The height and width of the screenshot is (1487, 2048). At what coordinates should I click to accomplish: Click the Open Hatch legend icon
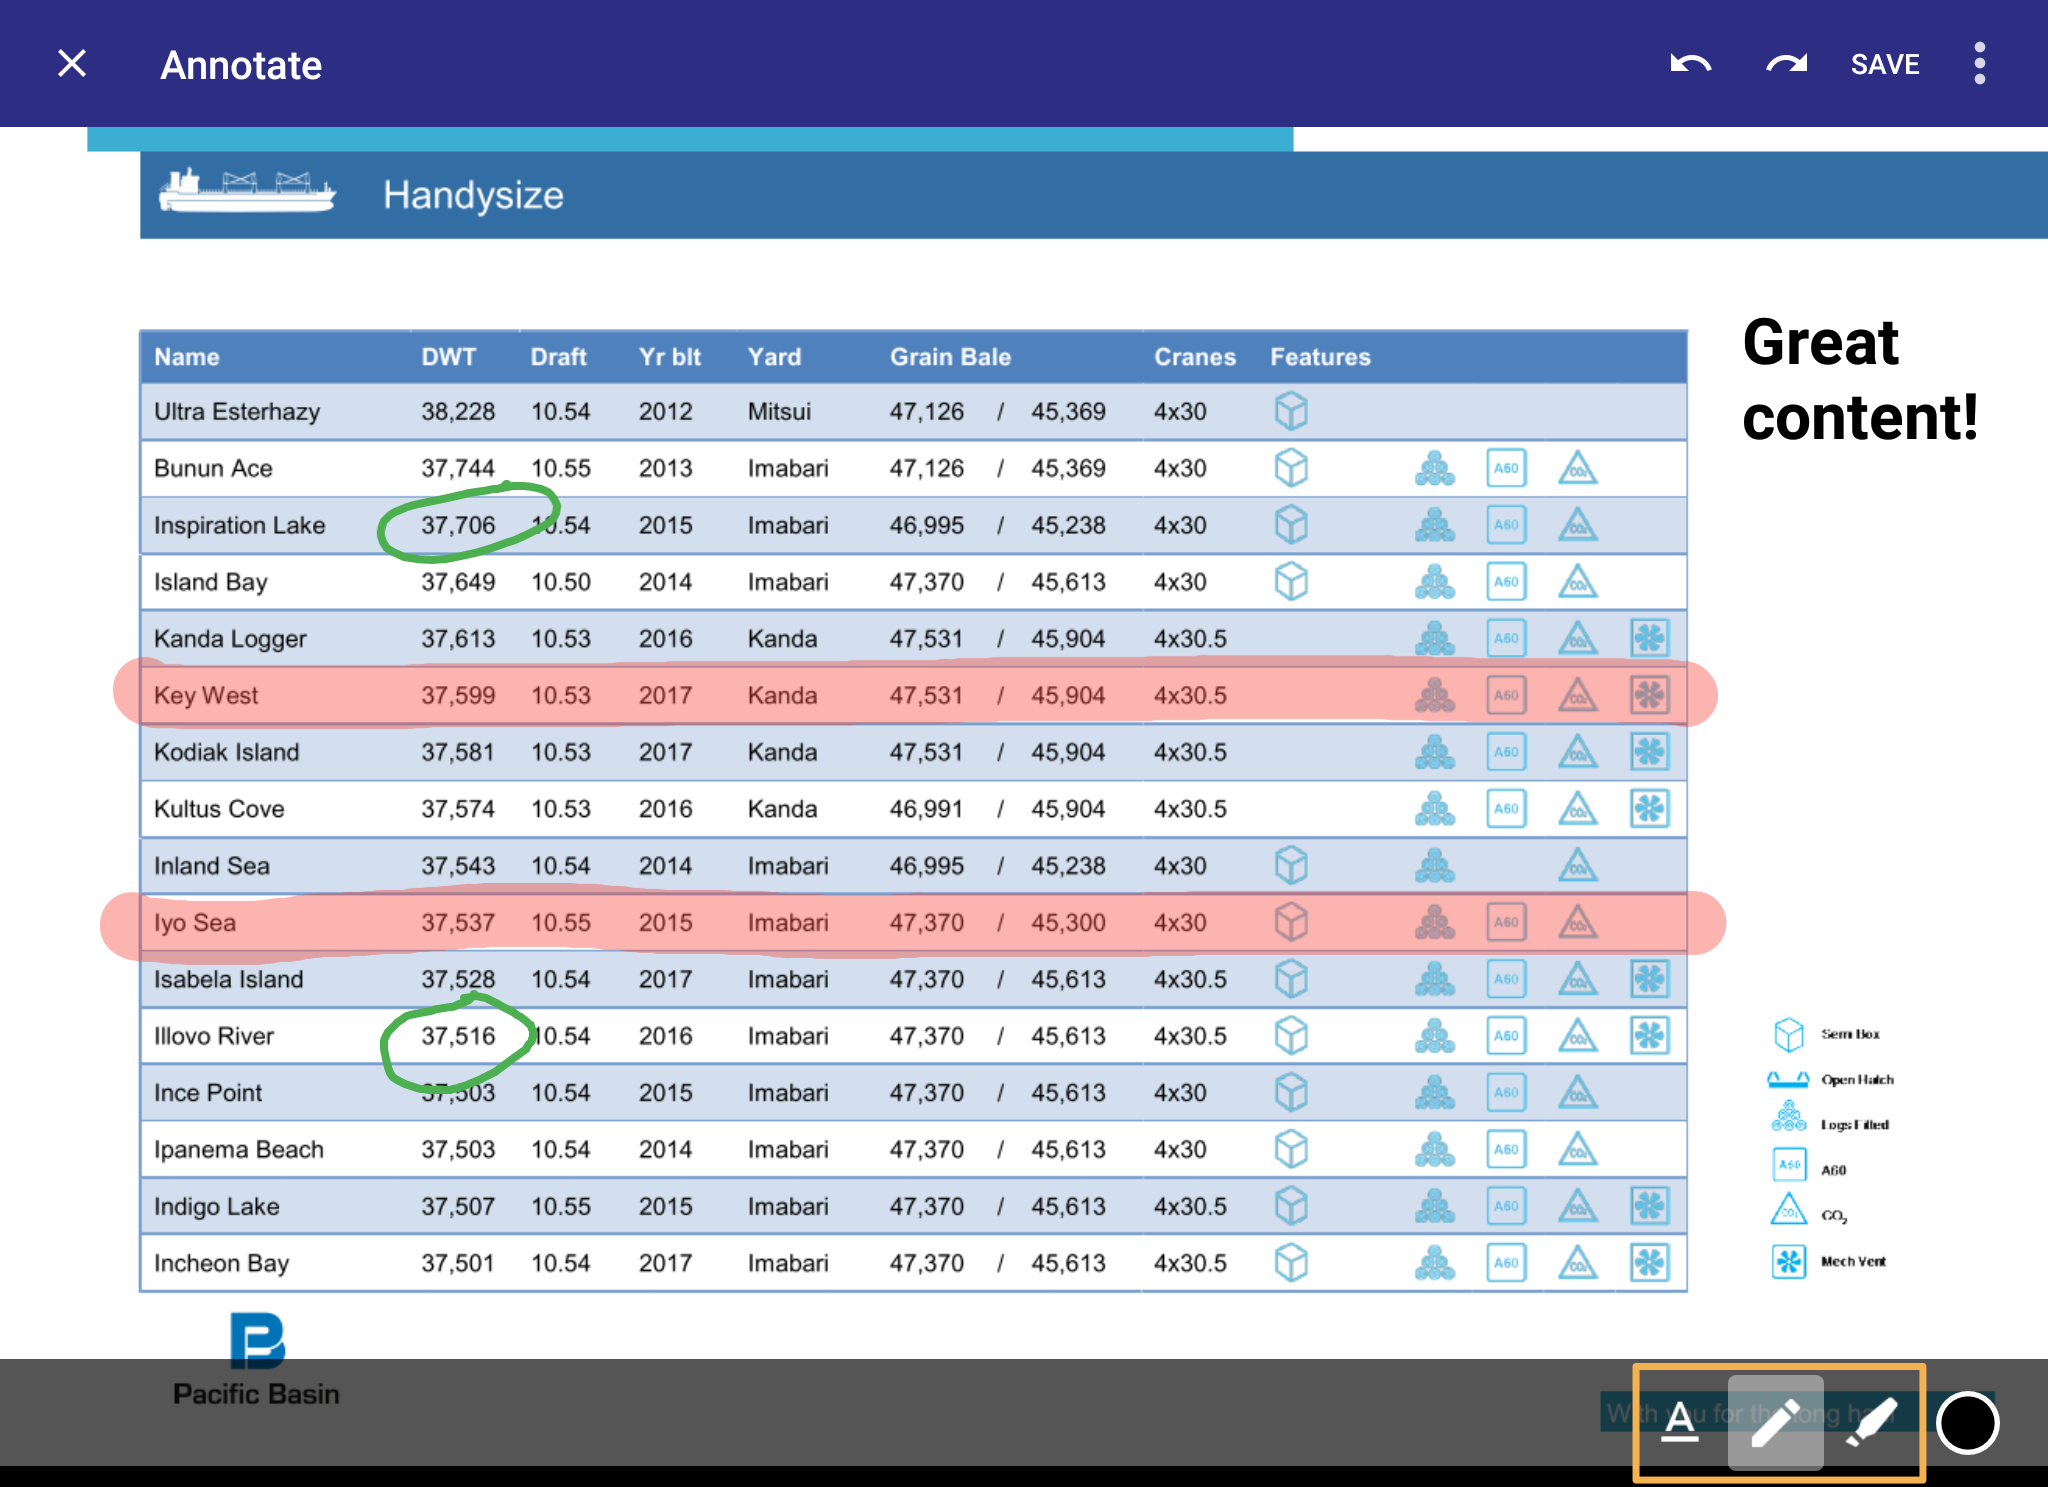(x=1788, y=1079)
